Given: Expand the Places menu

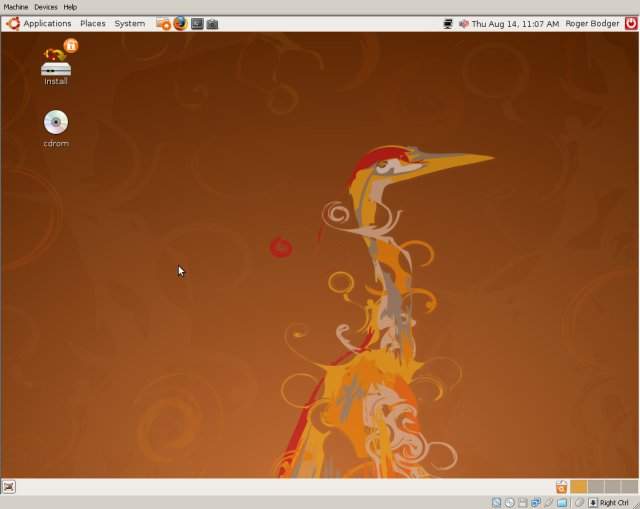Looking at the screenshot, I should (93, 23).
